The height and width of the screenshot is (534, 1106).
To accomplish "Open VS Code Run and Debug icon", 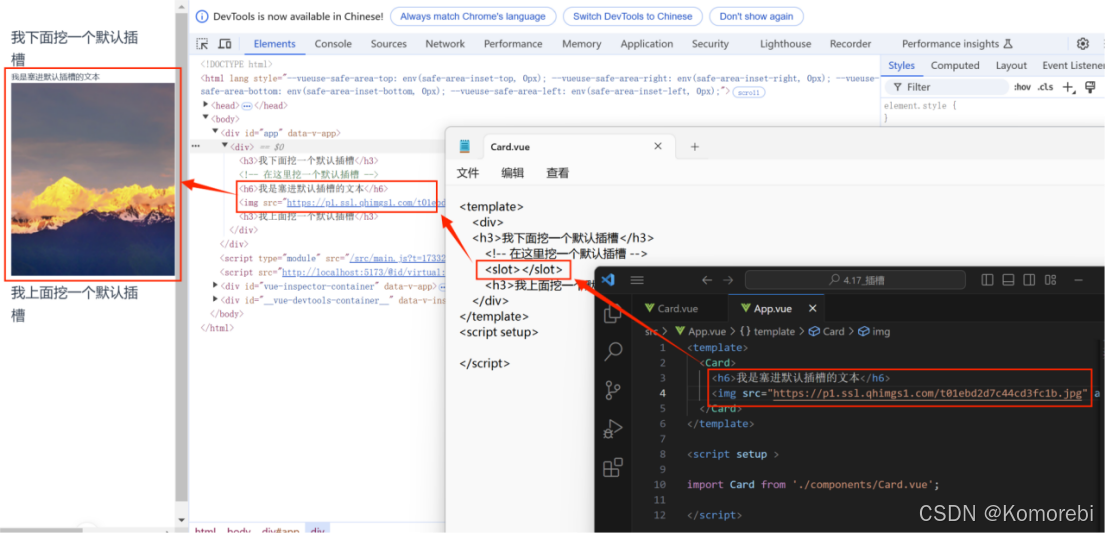I will click(613, 428).
